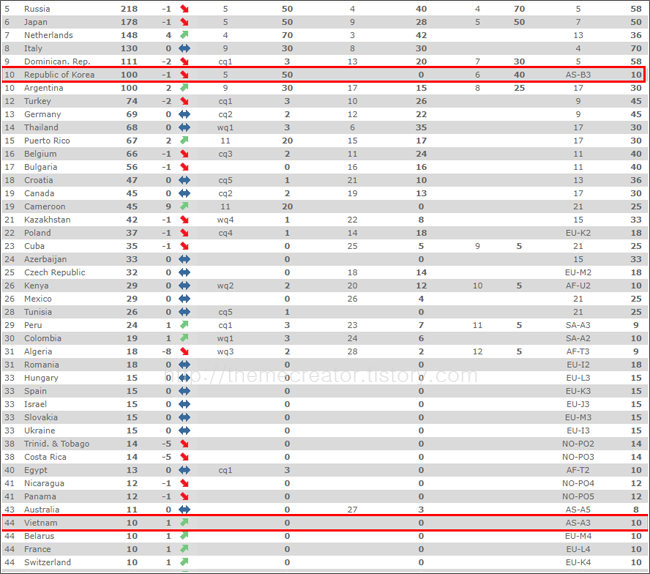Click the green up arrow in Argentina row
The height and width of the screenshot is (574, 650).
pos(184,87)
